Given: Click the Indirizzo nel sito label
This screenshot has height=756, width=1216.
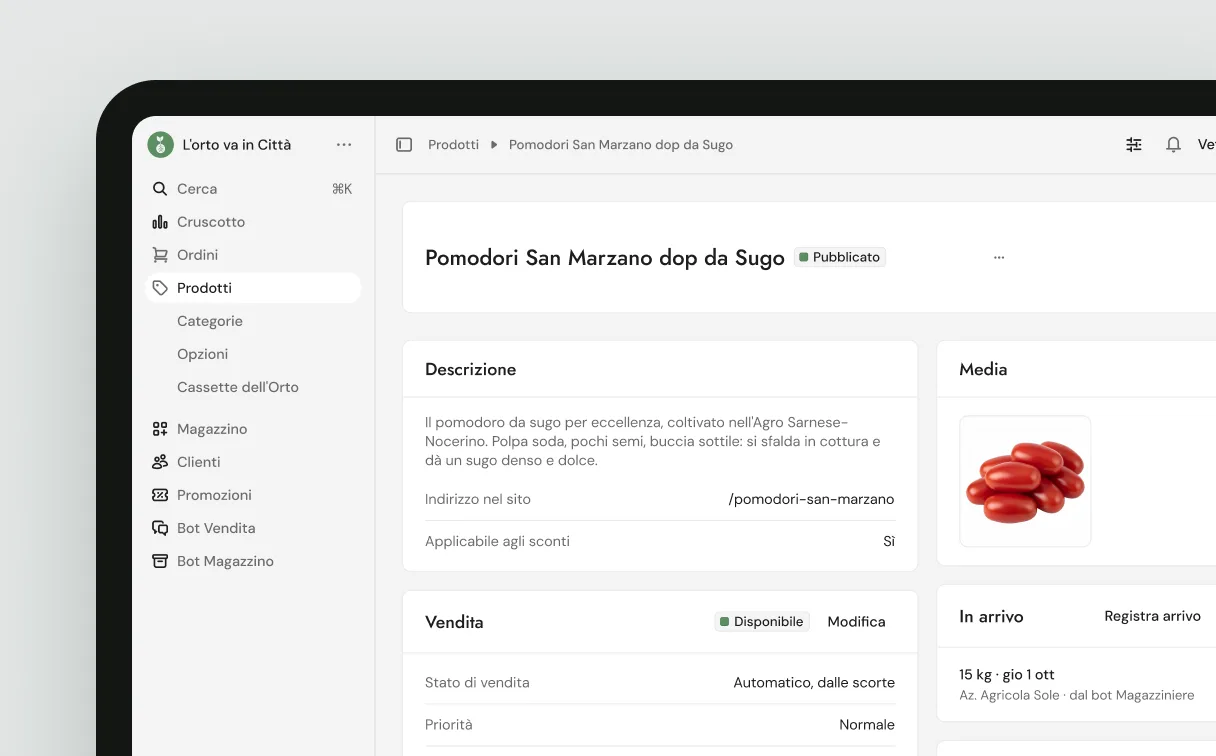Looking at the screenshot, I should coord(478,499).
